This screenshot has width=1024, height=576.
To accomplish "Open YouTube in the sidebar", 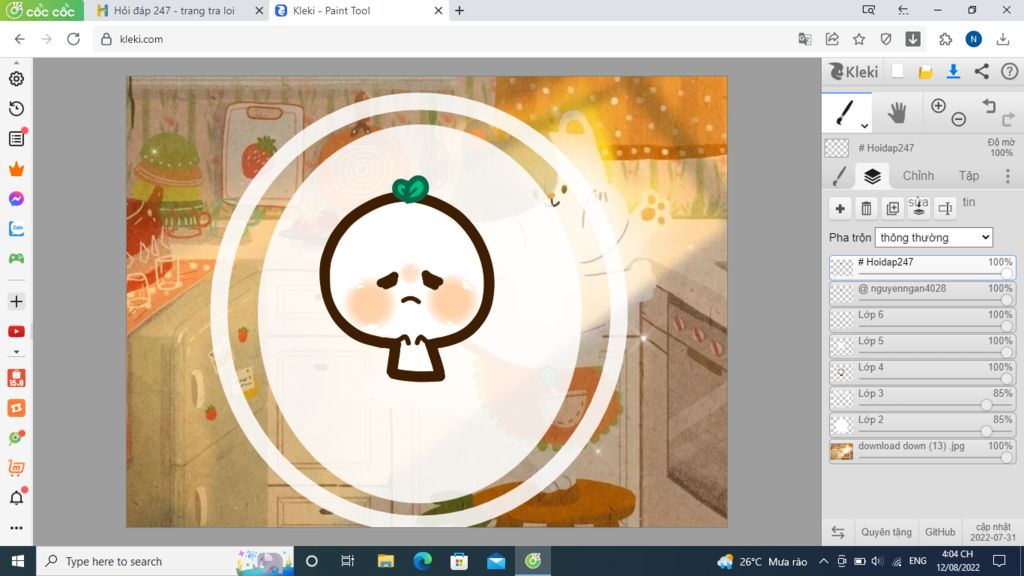I will point(16,332).
